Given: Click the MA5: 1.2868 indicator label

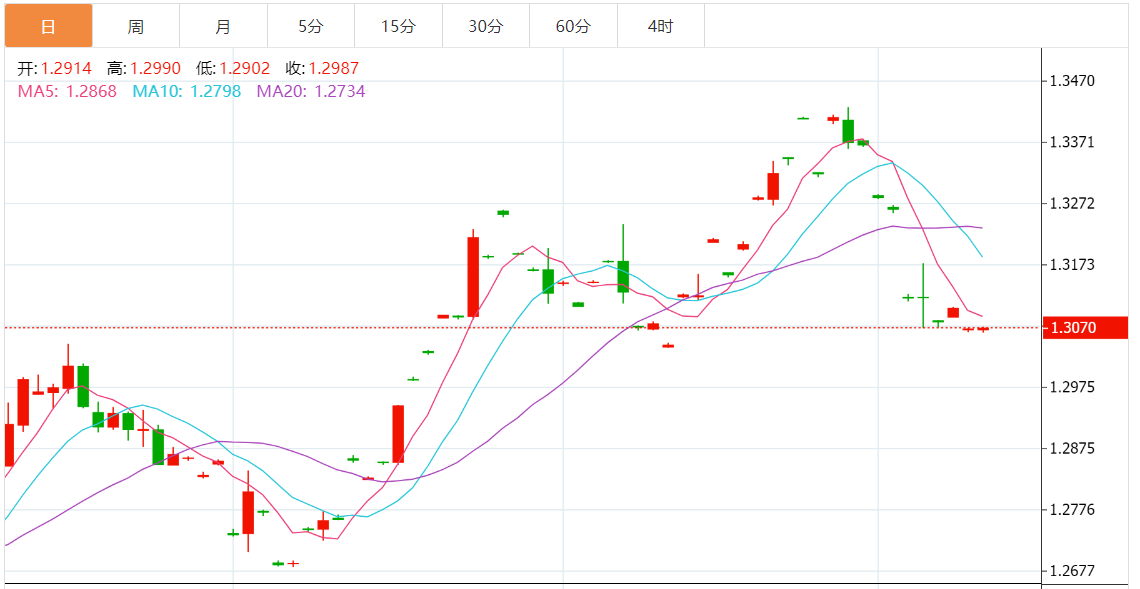Looking at the screenshot, I should pos(67,92).
